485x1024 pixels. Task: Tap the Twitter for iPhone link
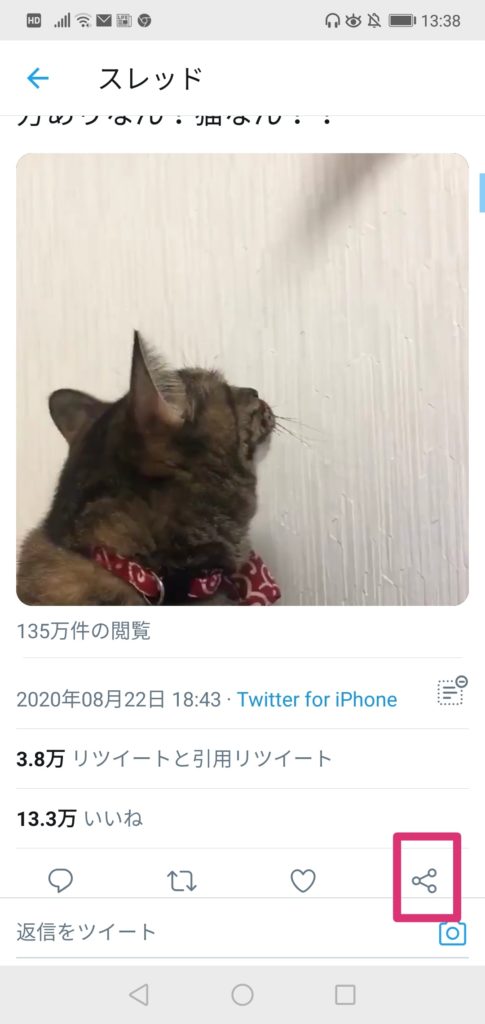point(317,700)
